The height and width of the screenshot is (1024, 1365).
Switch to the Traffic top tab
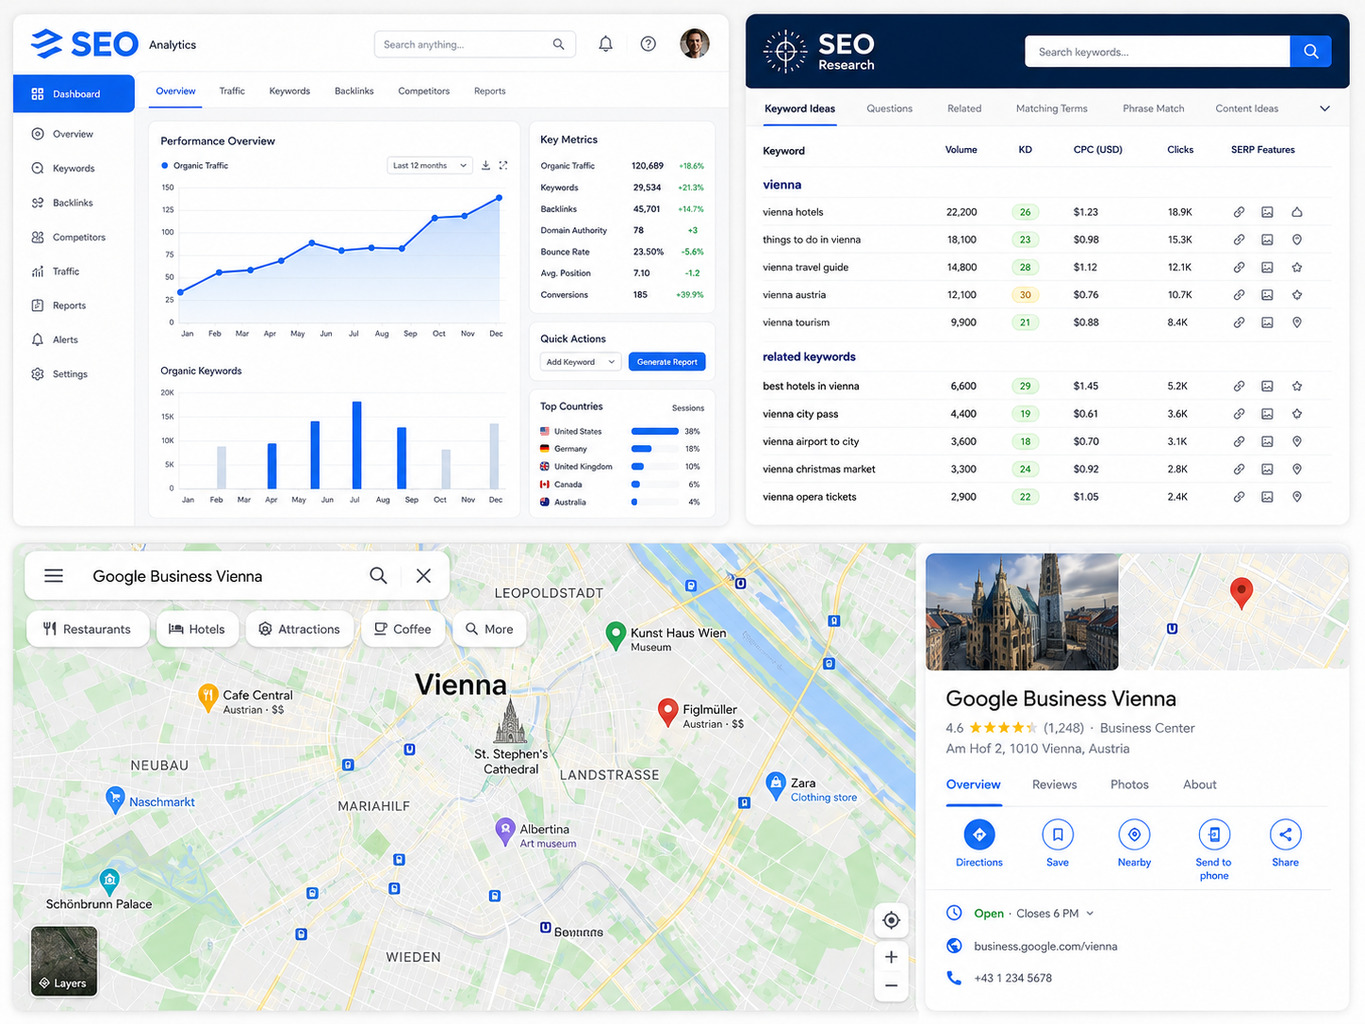232,91
